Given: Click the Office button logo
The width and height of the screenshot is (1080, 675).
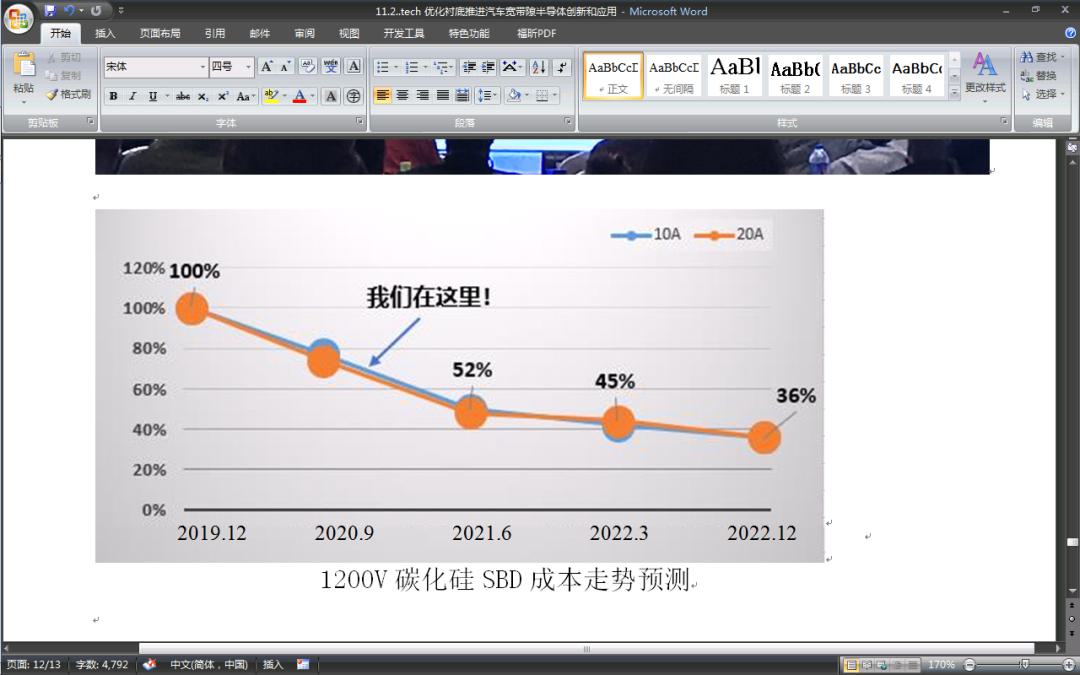Looking at the screenshot, I should 19,18.
